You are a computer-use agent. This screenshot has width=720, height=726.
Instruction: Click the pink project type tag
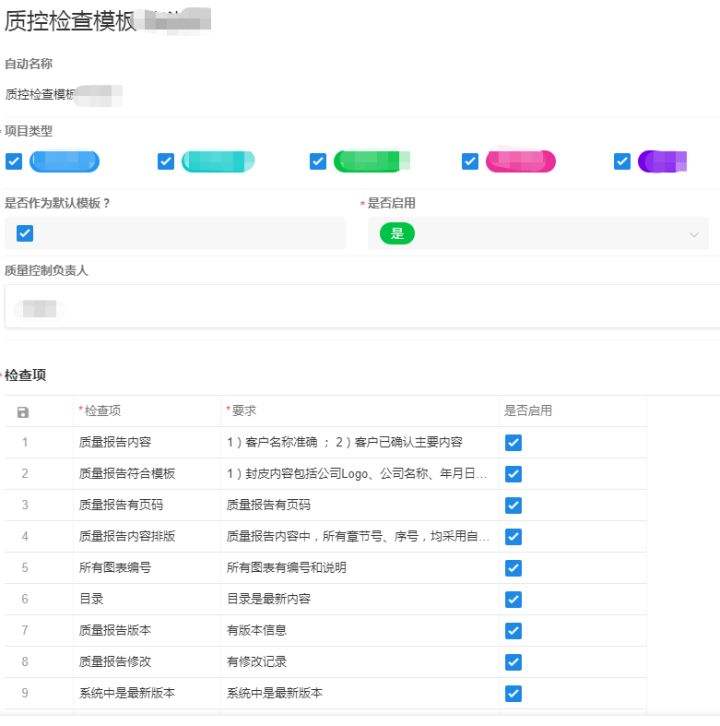pyautogui.click(x=520, y=161)
